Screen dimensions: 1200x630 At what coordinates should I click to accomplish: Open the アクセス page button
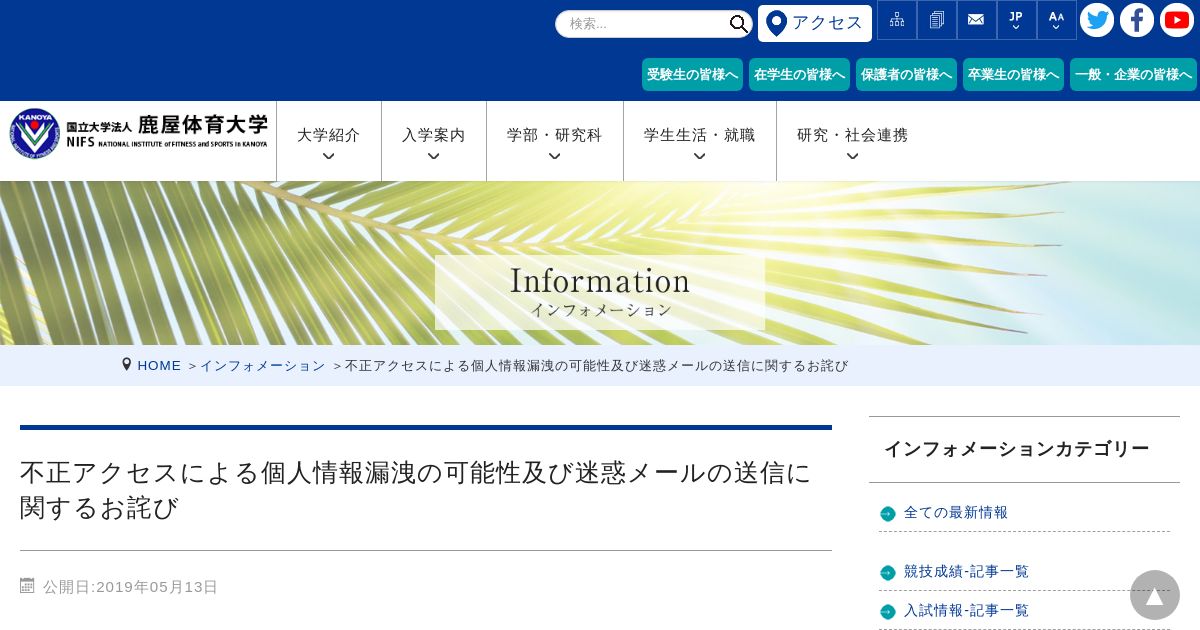click(x=815, y=23)
